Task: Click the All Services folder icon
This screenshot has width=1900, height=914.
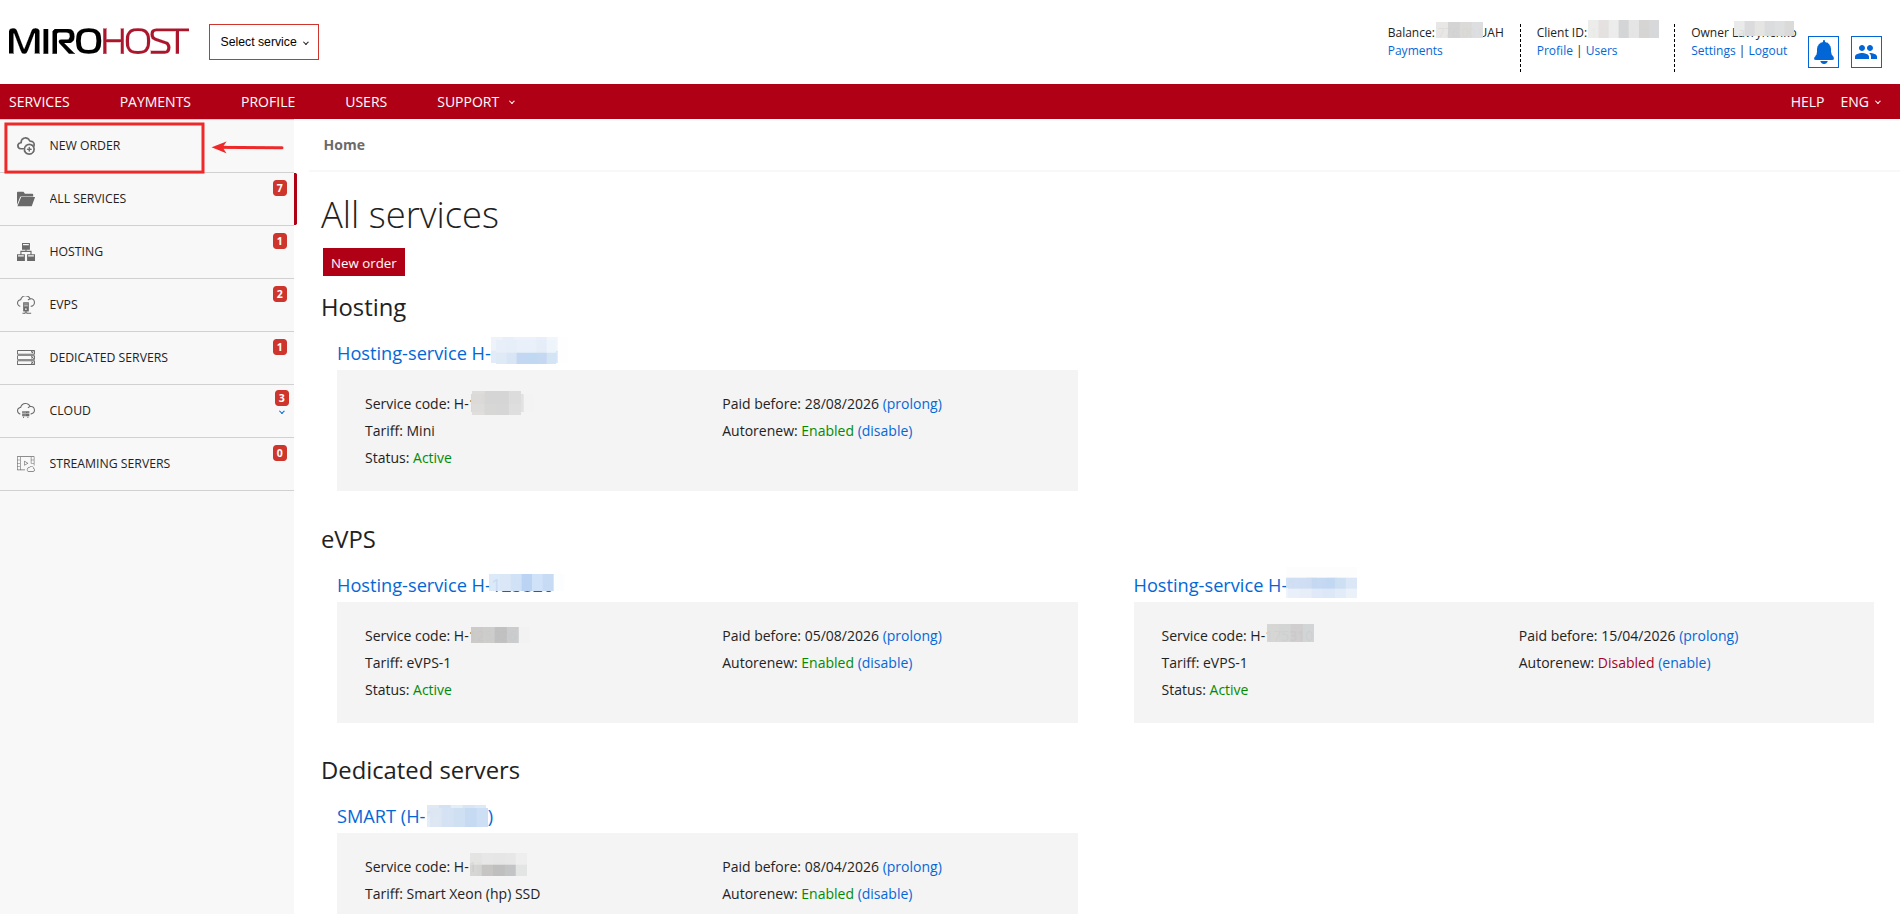Action: pyautogui.click(x=26, y=199)
